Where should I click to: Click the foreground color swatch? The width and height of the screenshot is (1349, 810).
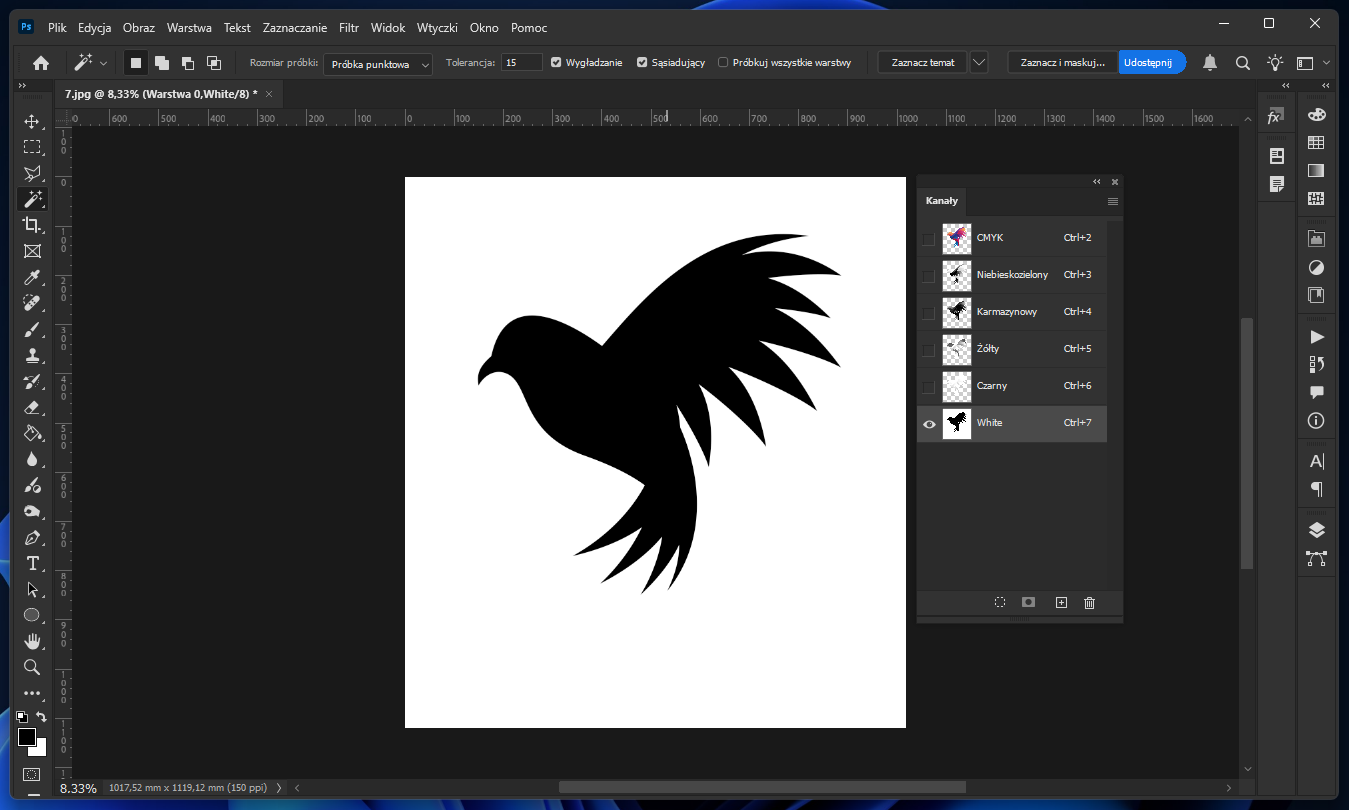27,738
